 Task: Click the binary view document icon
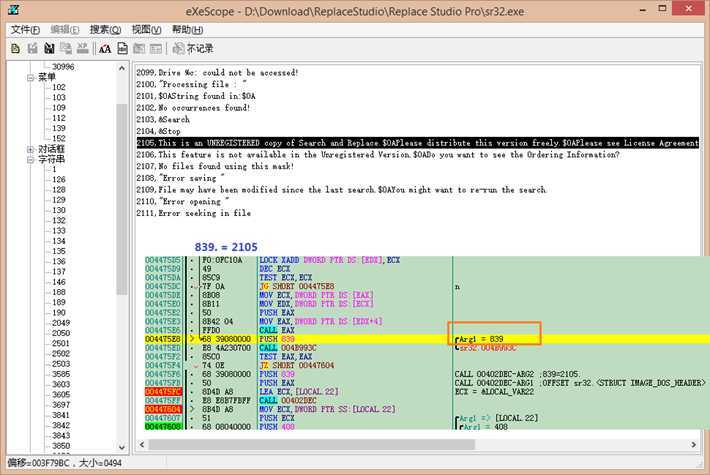122,48
